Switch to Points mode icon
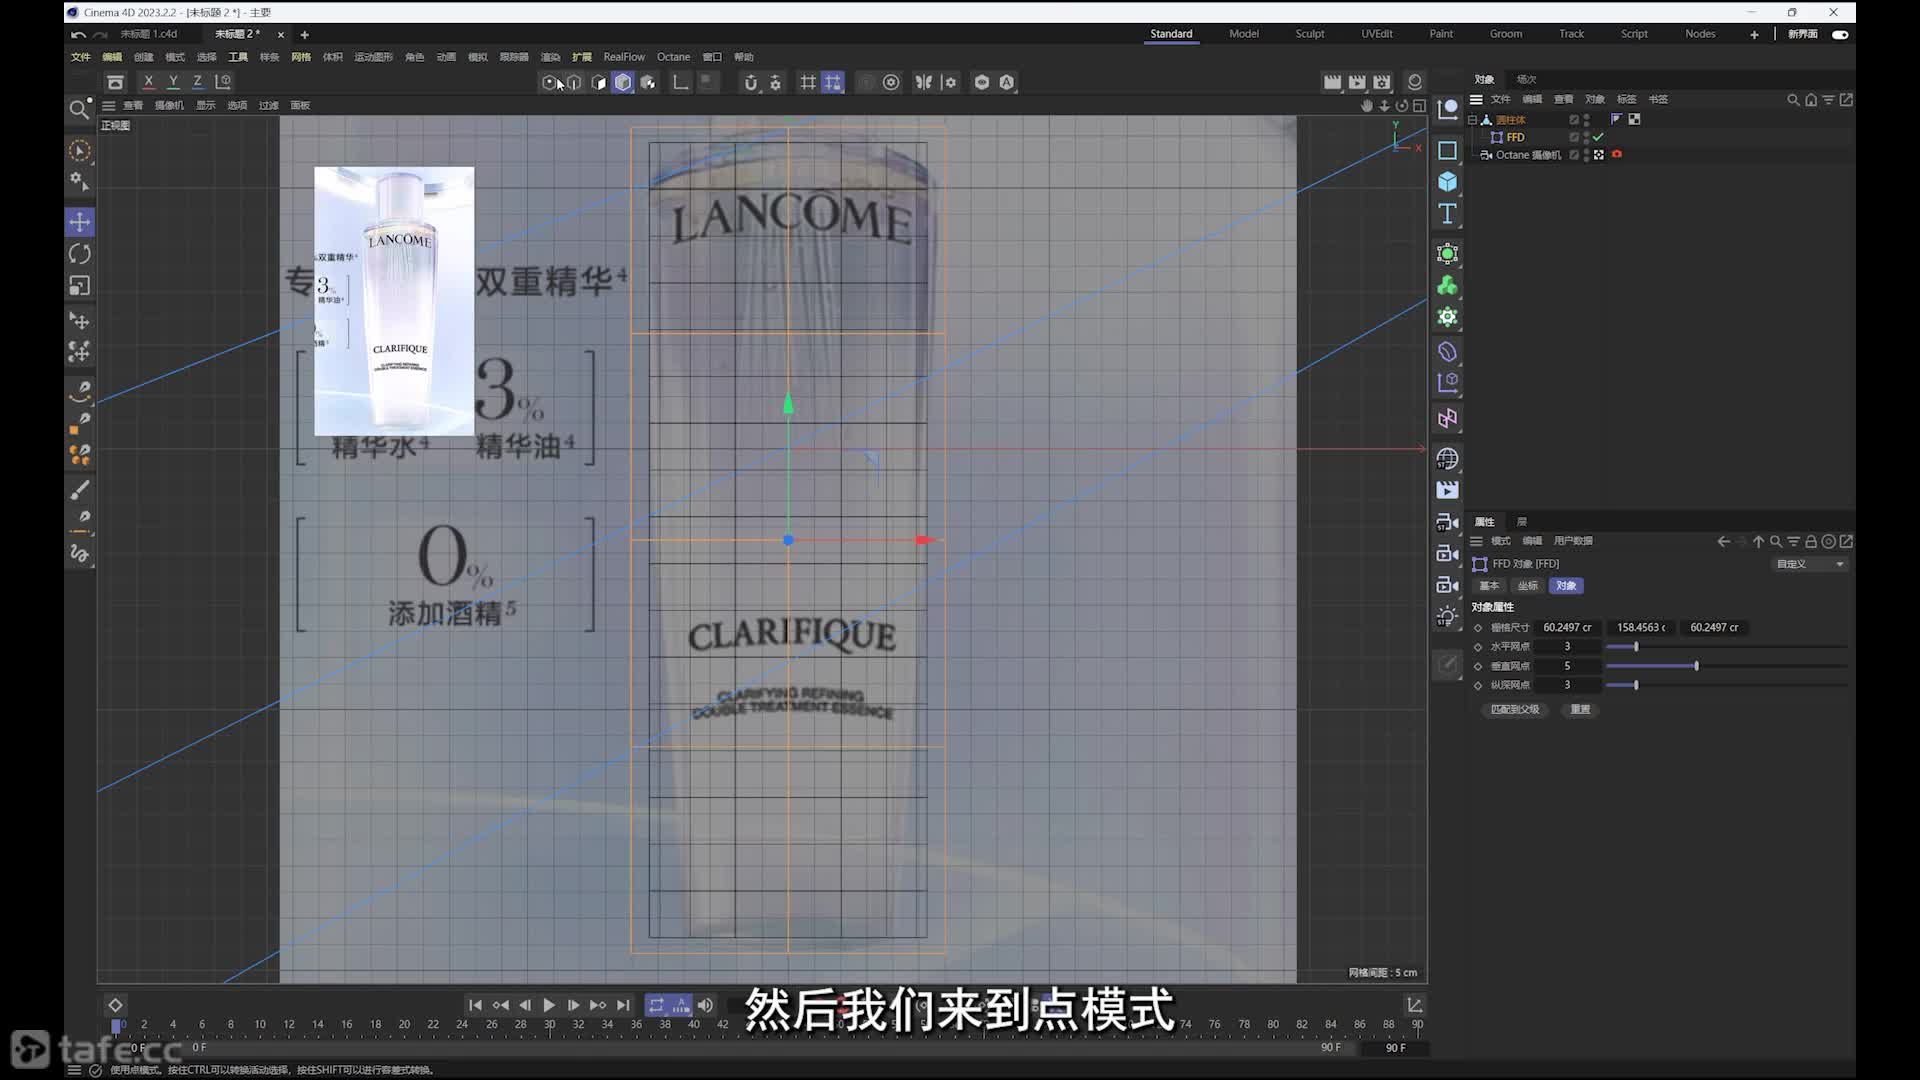Image resolution: width=1920 pixels, height=1080 pixels. [550, 83]
